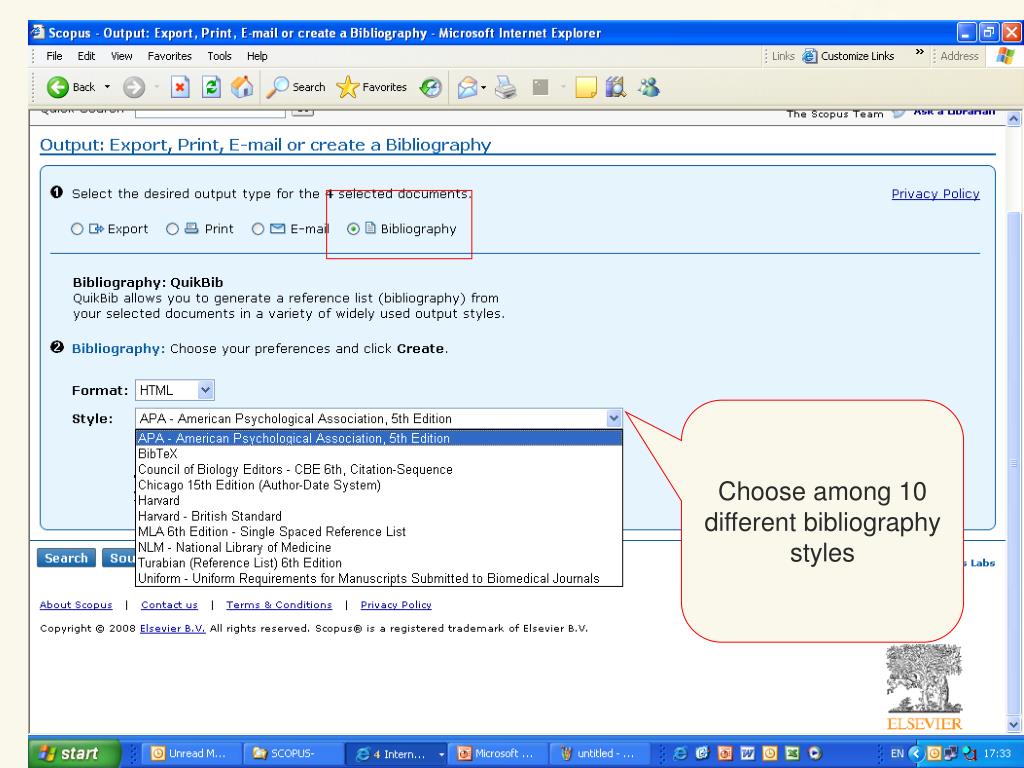Choose BibTeX style from the list
The height and width of the screenshot is (768, 1024).
pos(379,454)
